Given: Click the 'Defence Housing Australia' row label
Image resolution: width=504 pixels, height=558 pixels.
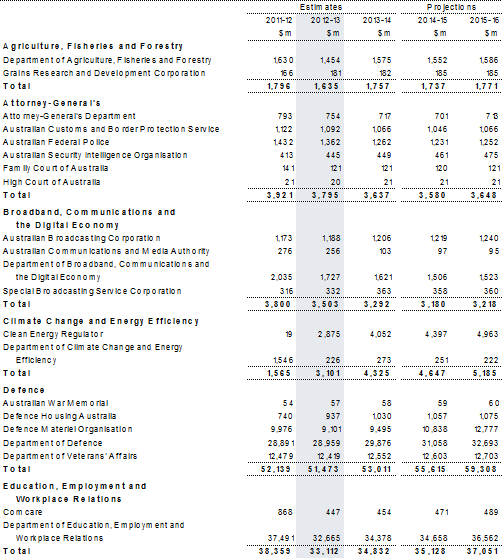Looking at the screenshot, I should pos(59,416).
